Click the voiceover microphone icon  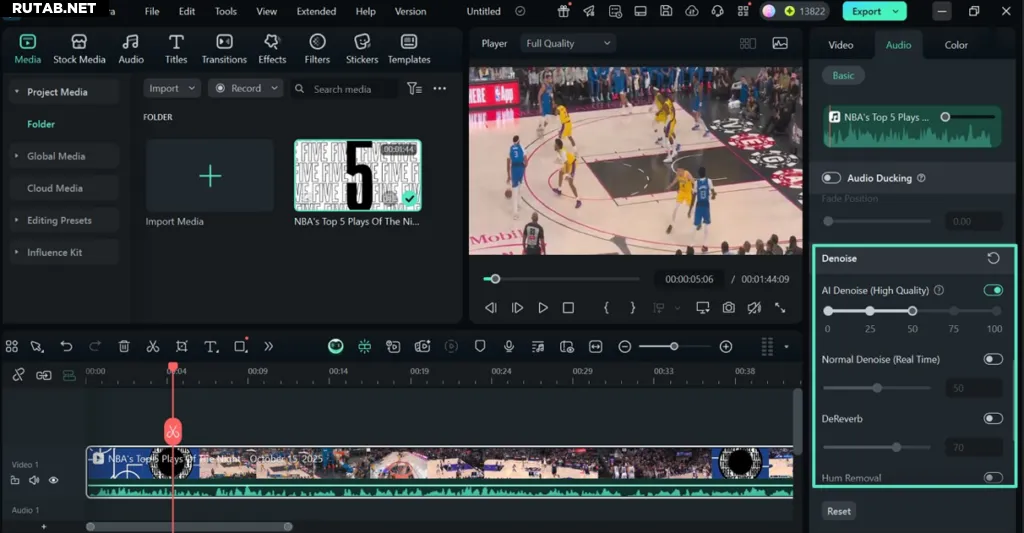pos(509,346)
